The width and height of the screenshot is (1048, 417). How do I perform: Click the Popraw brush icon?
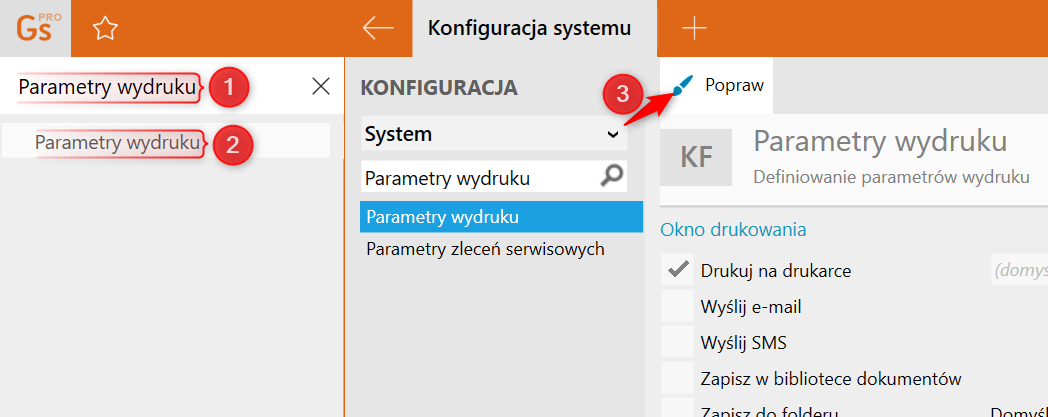point(683,86)
